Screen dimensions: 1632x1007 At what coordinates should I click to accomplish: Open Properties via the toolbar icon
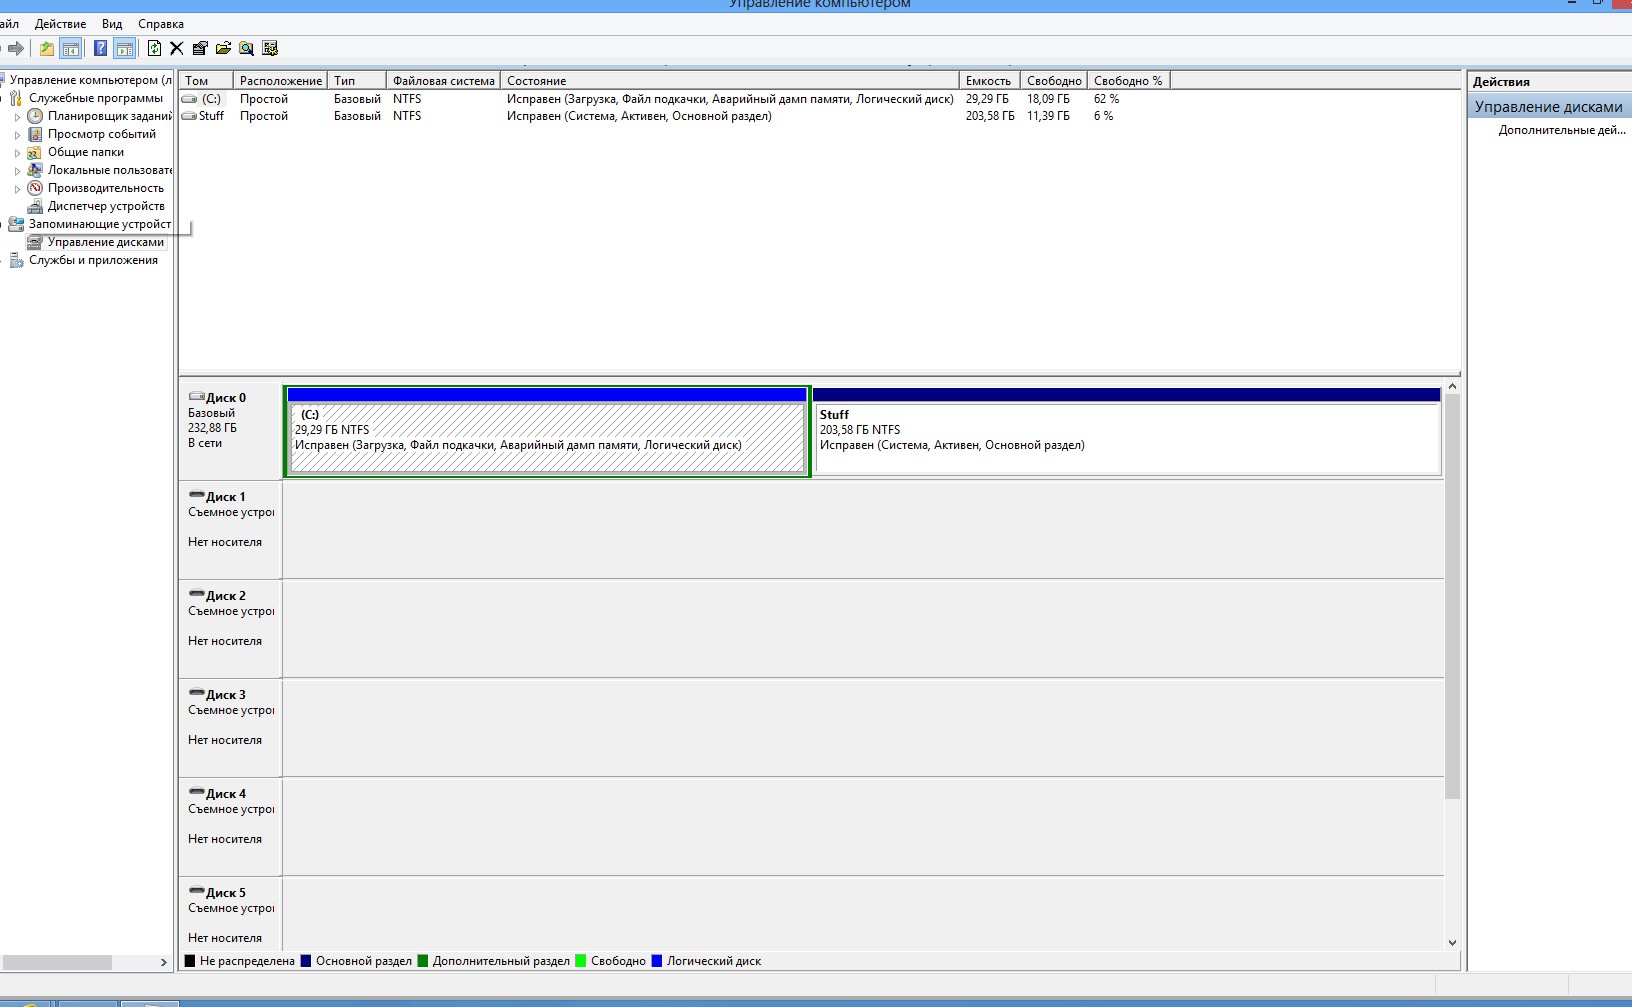tap(200, 48)
